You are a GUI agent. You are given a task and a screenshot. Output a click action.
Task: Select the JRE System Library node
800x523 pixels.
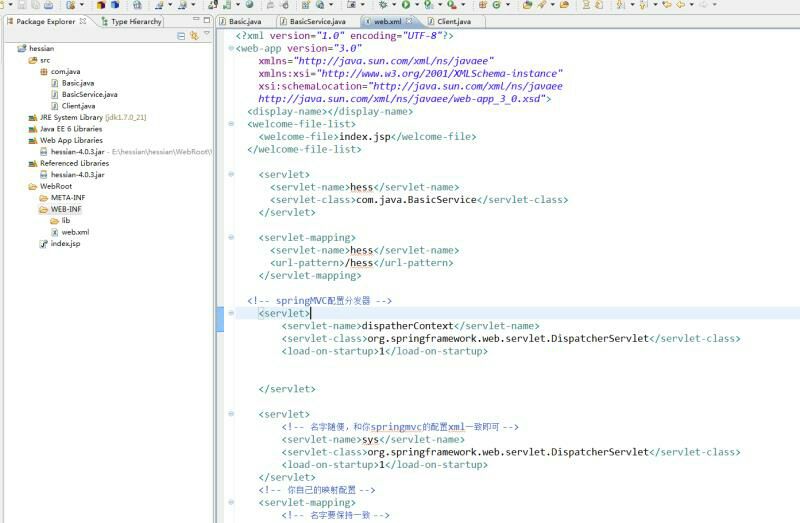78,117
